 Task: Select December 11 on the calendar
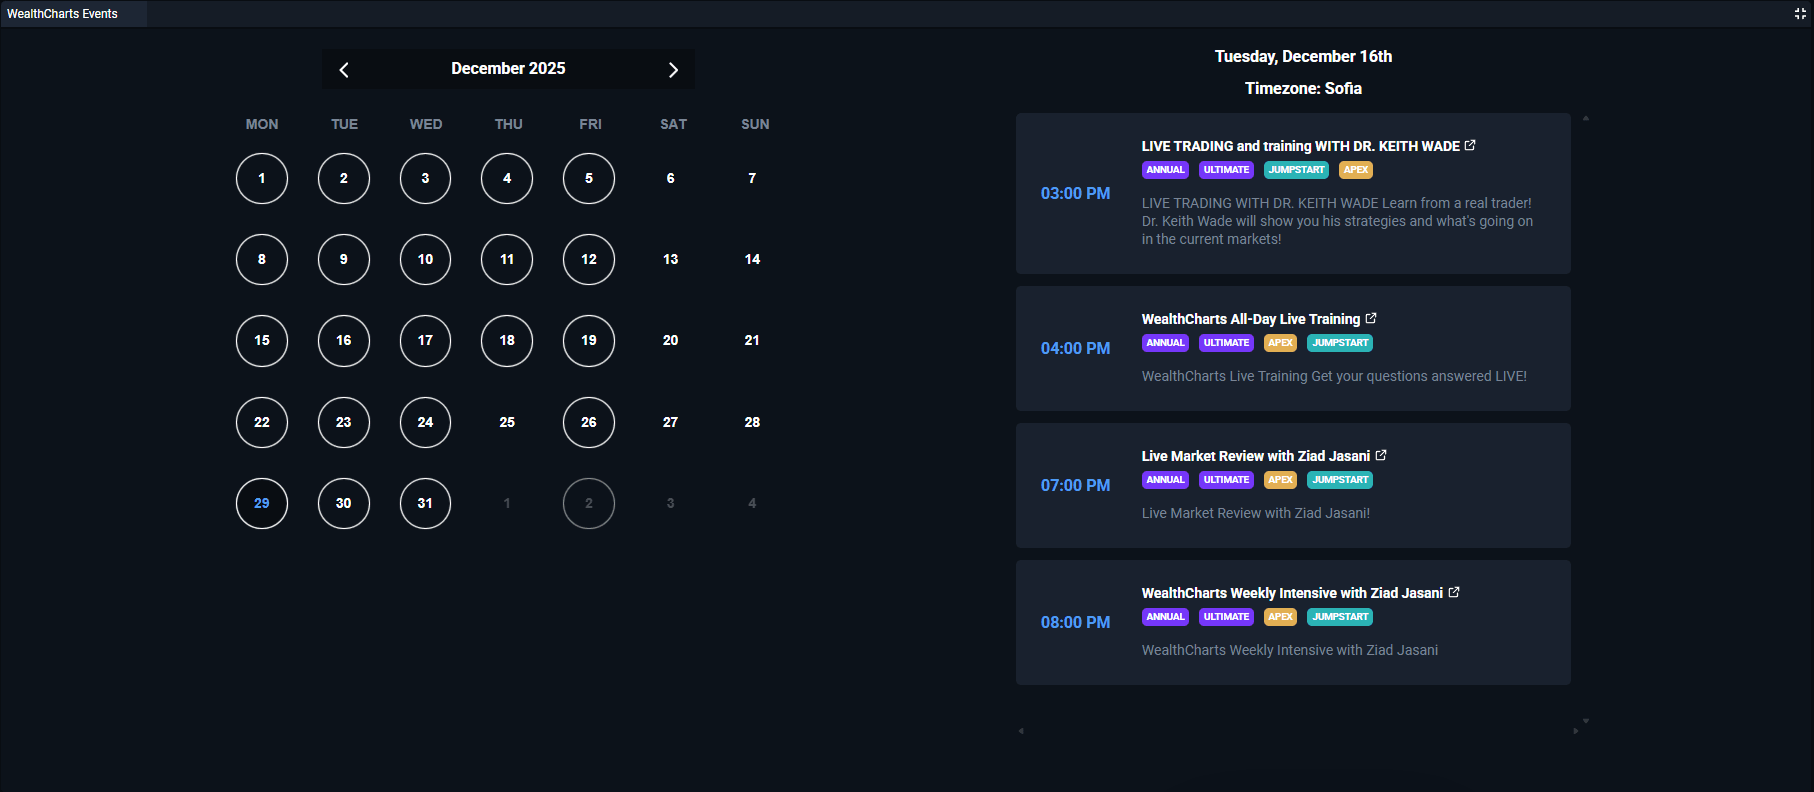[507, 259]
